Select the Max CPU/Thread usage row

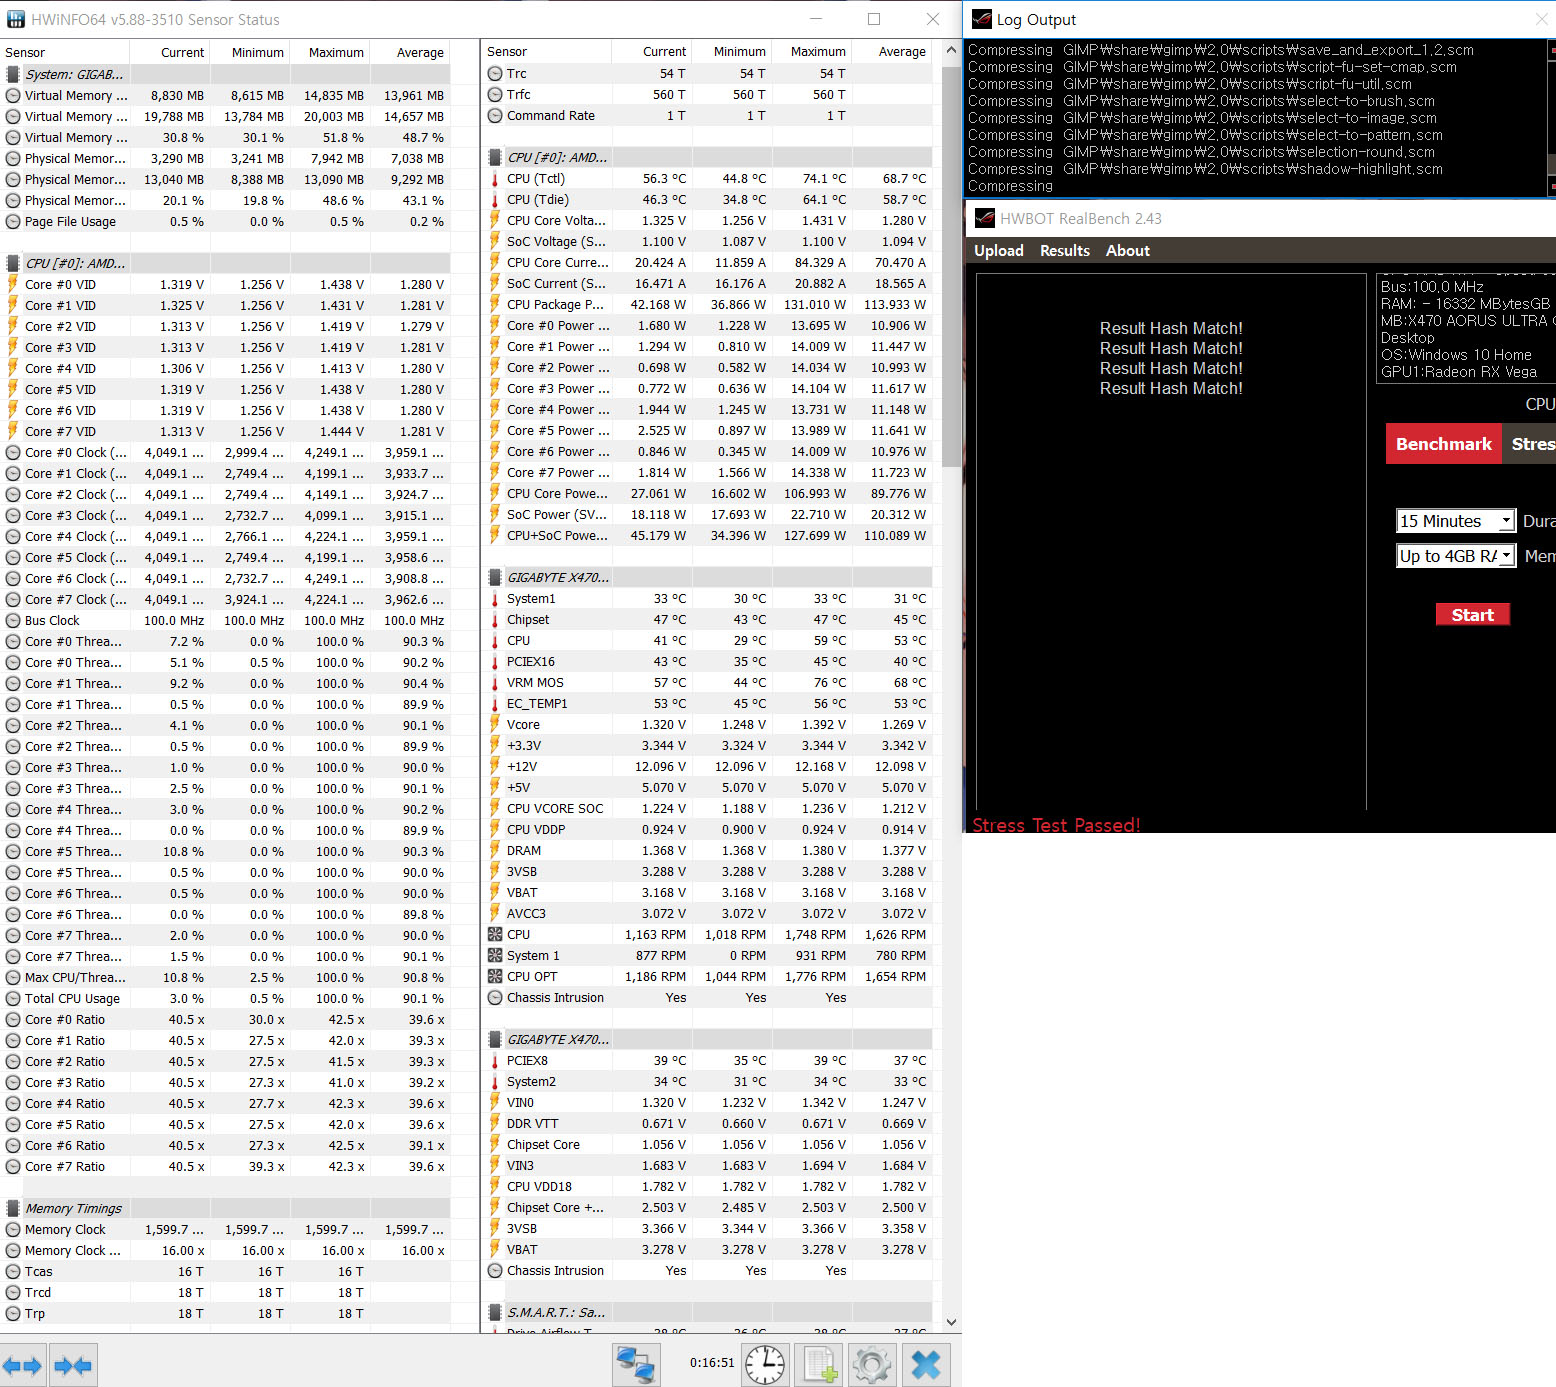pyautogui.click(x=225, y=977)
